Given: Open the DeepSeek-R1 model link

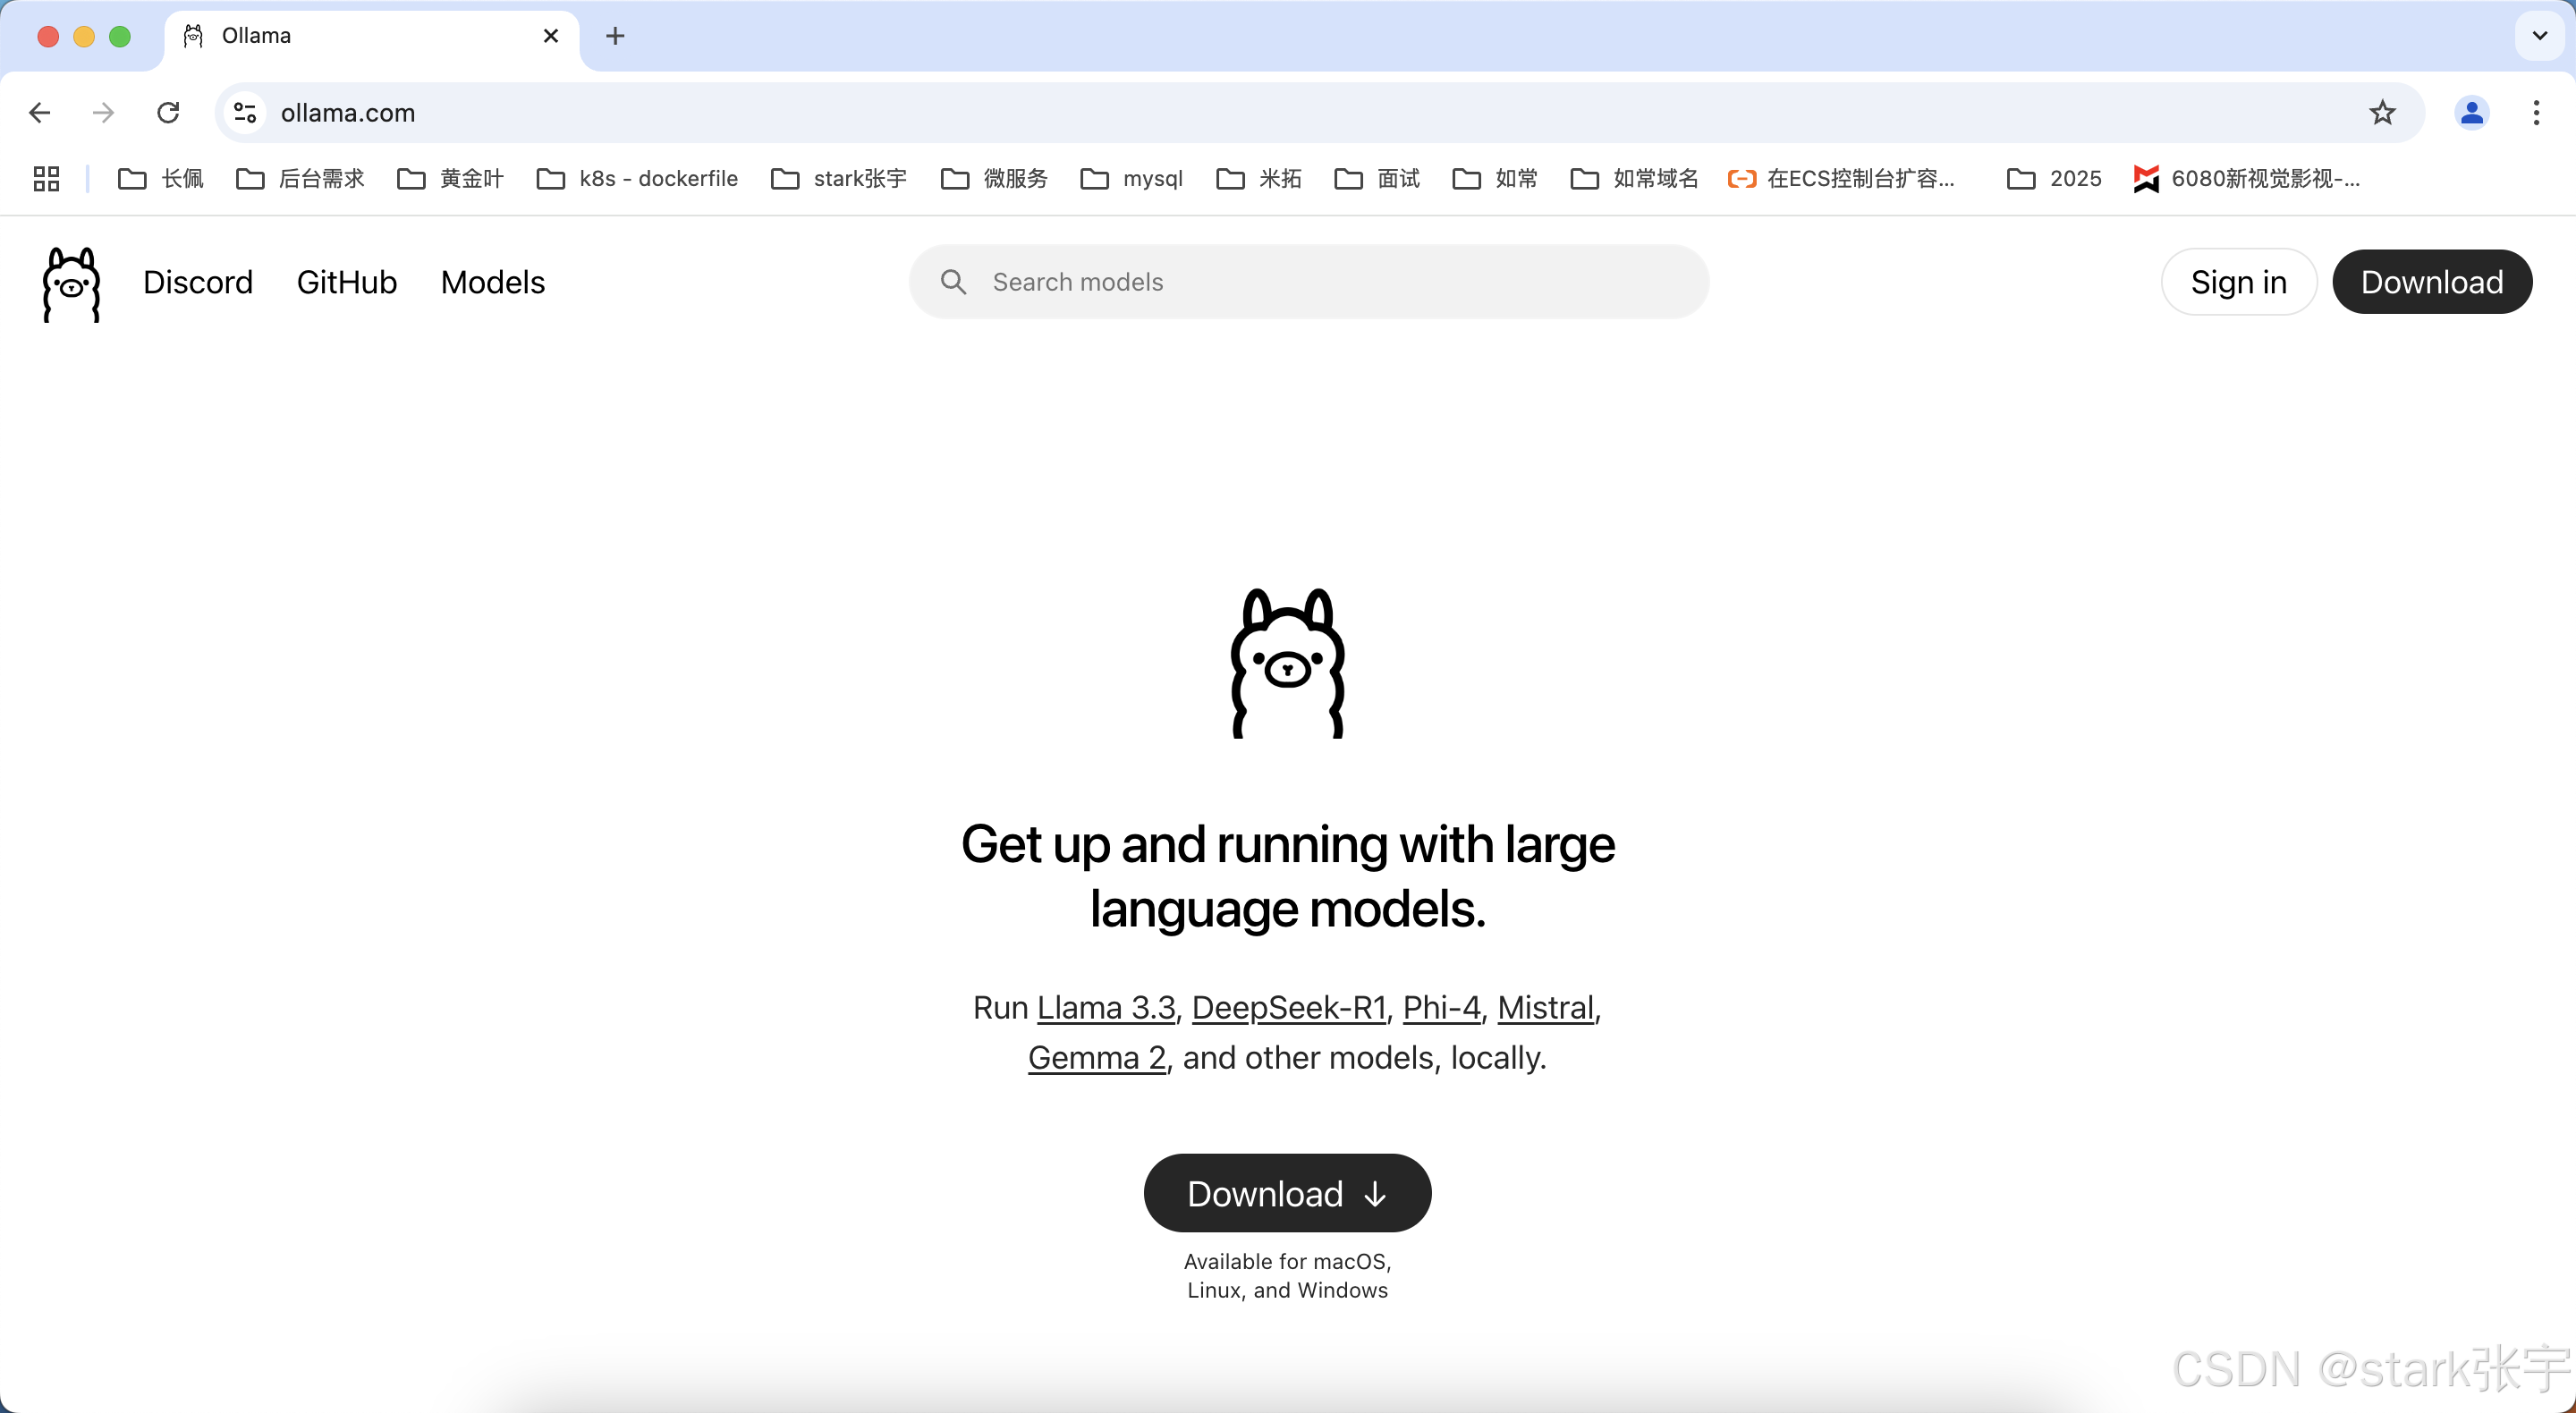Looking at the screenshot, I should (1288, 1008).
